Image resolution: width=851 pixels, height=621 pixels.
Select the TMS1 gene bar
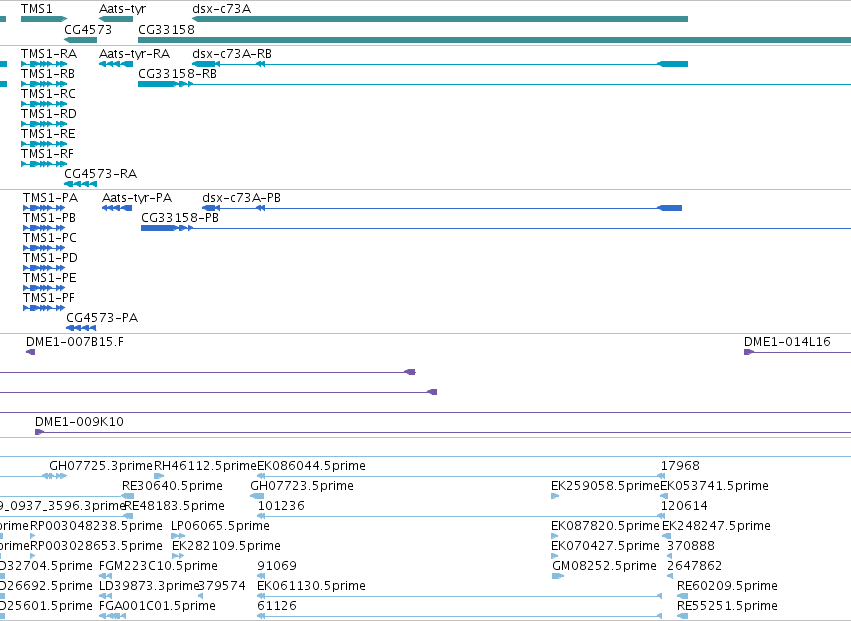43,19
